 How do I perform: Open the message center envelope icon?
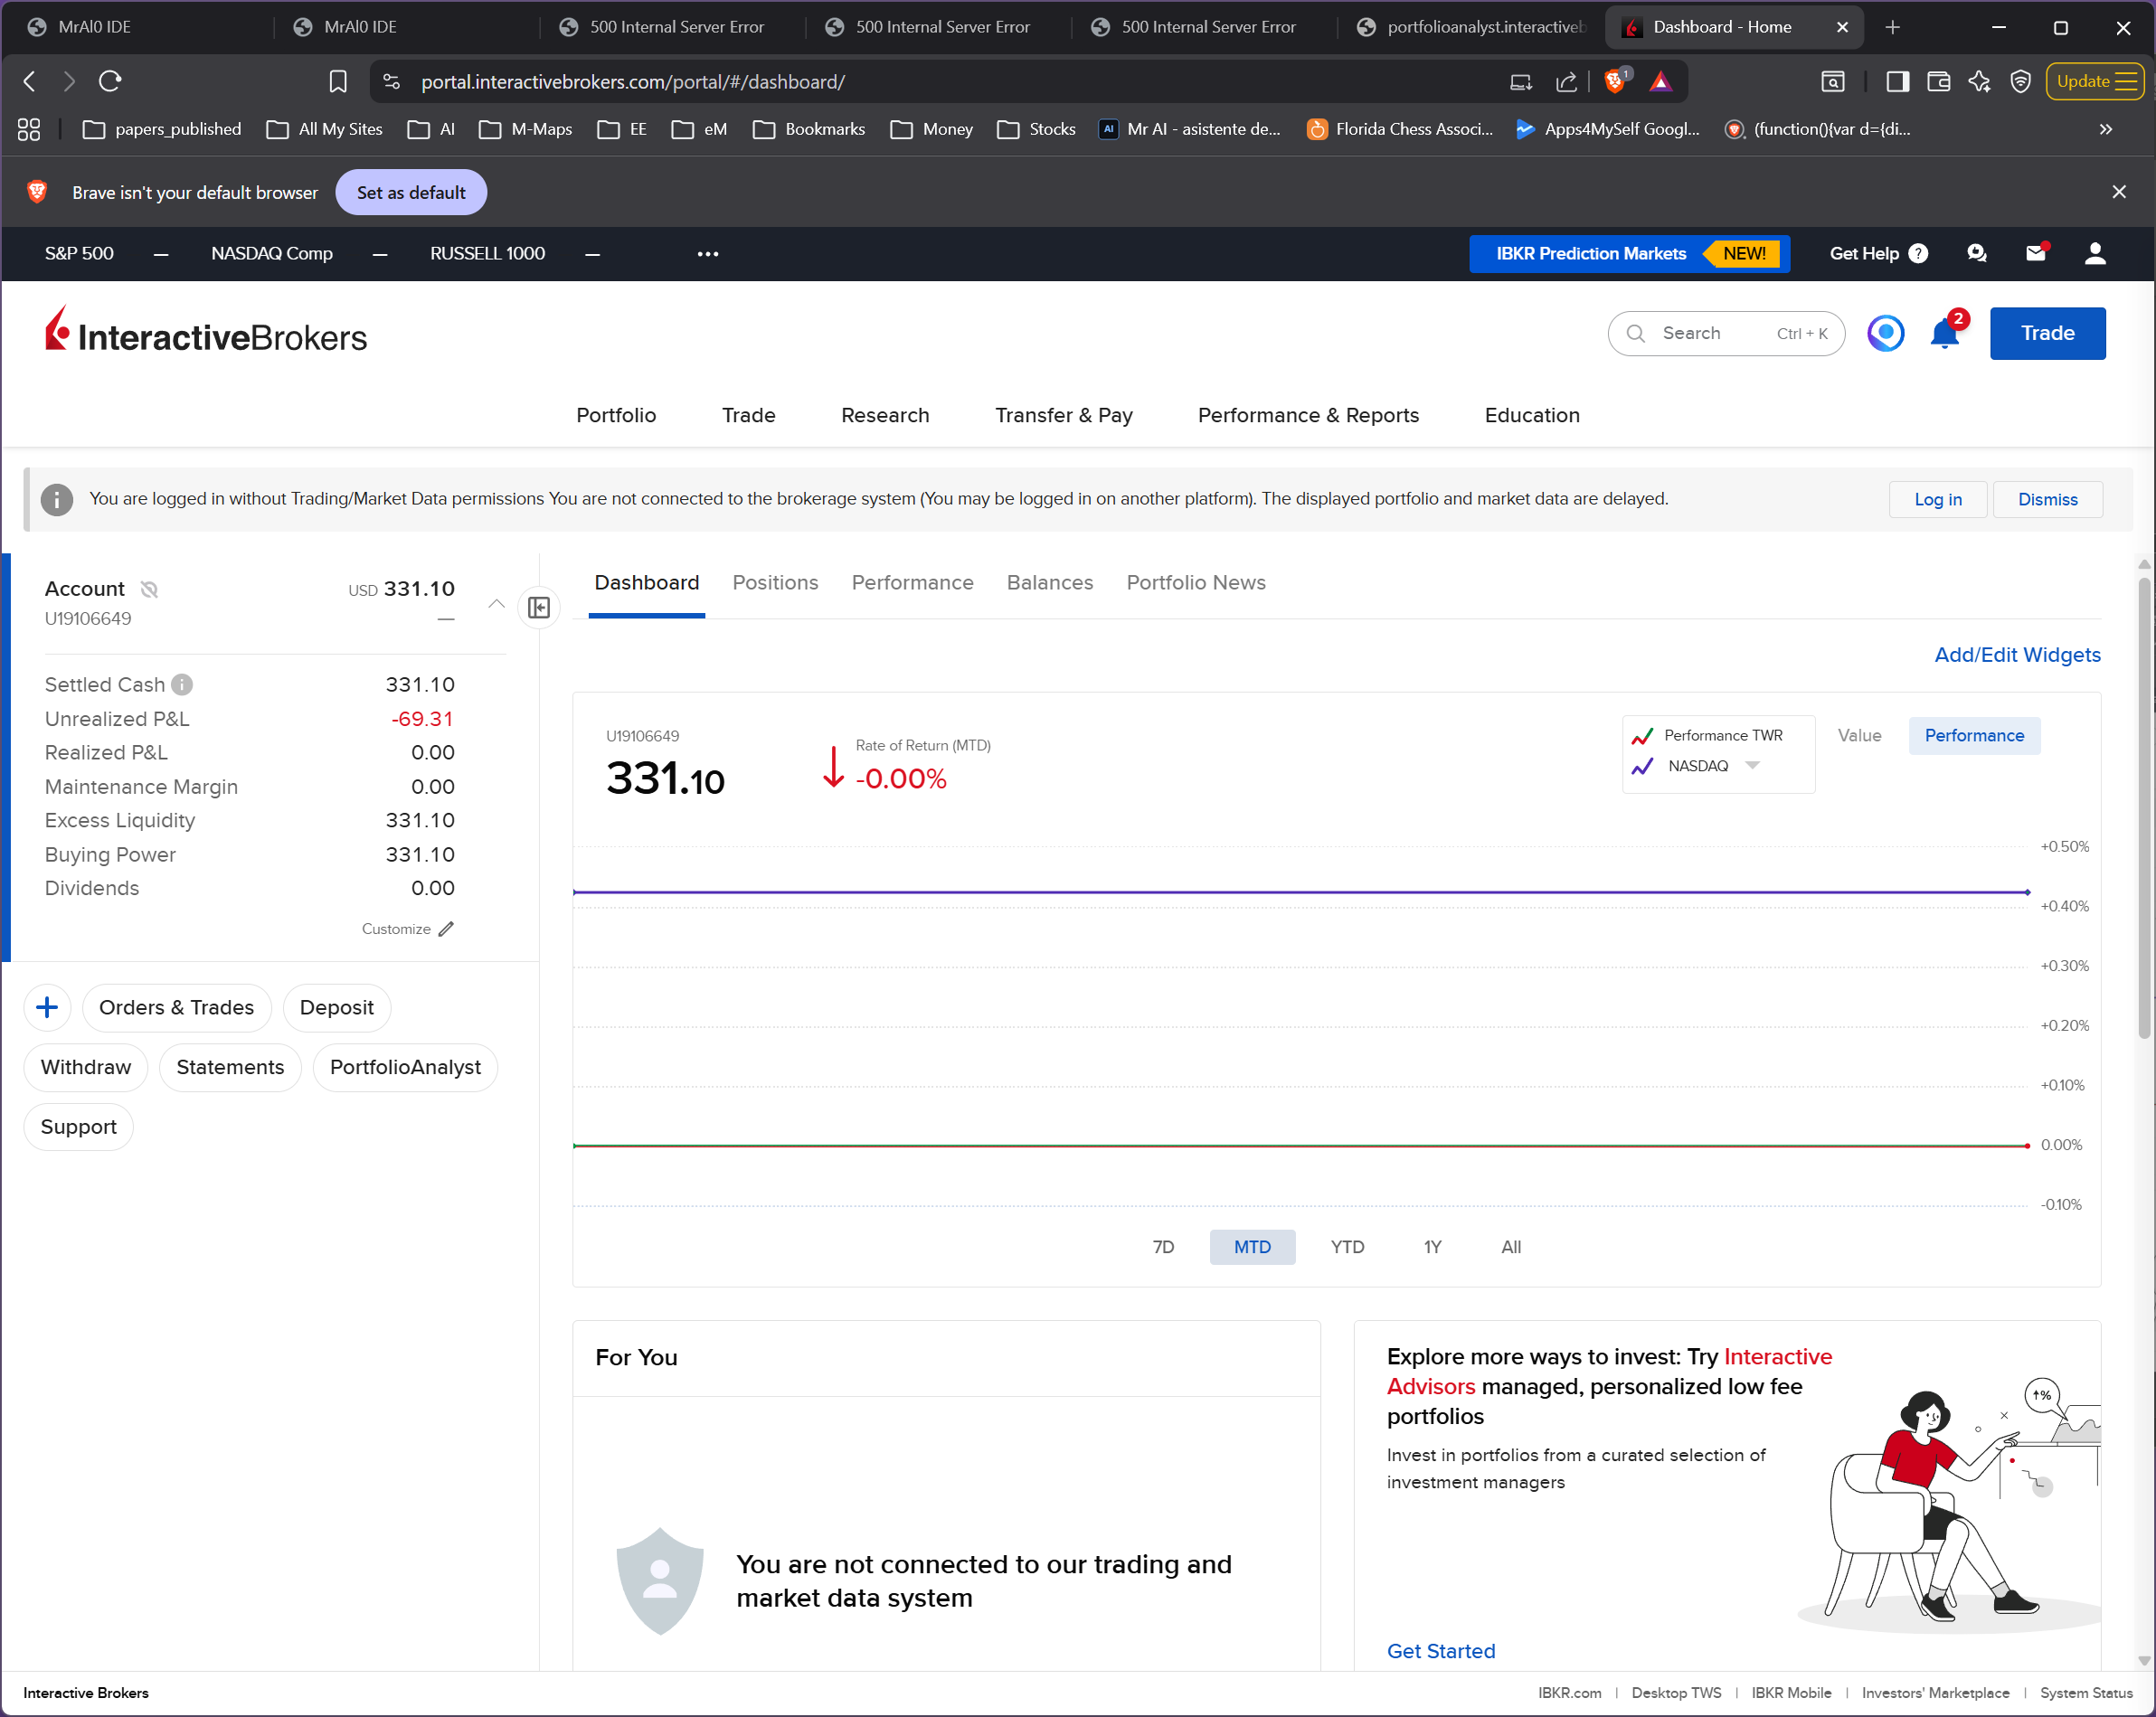2036,253
